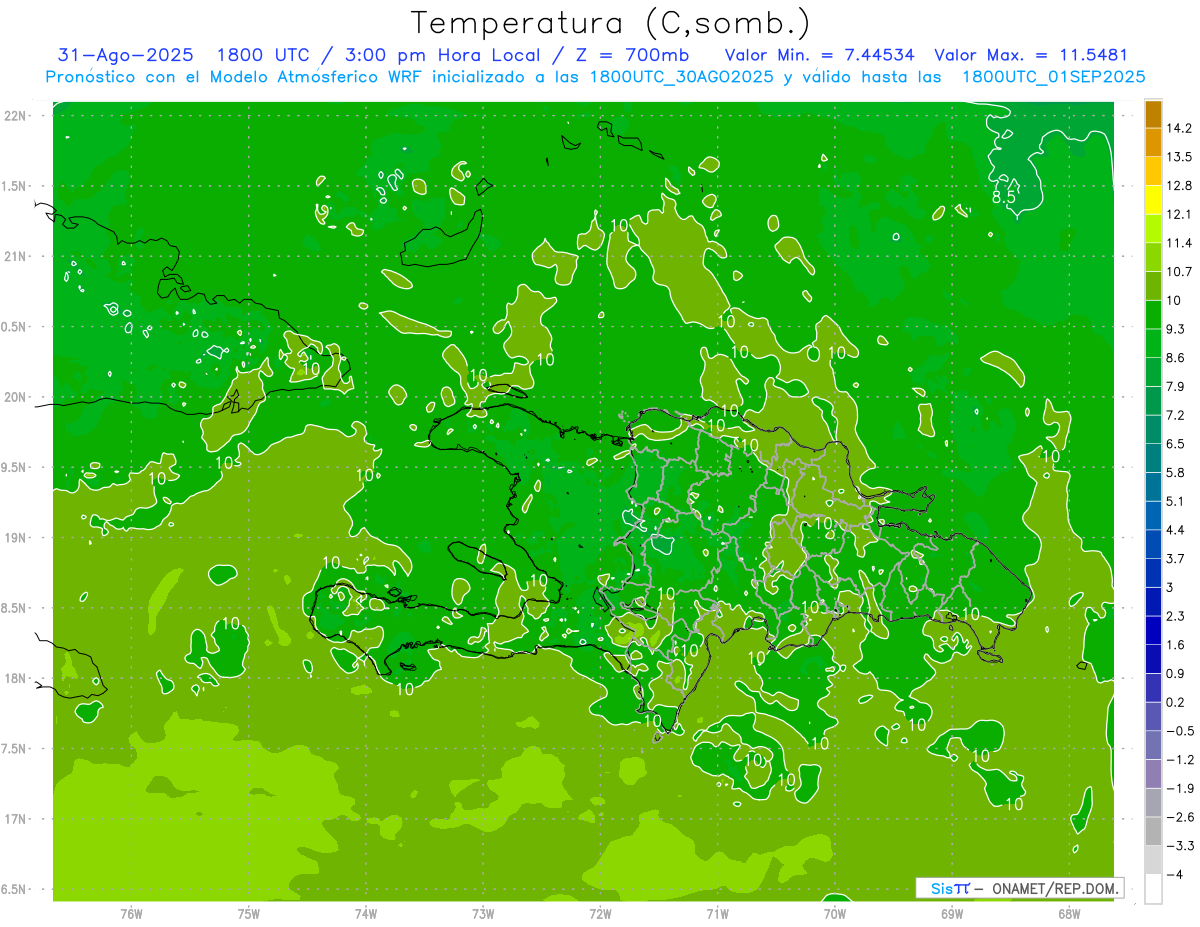Click the 18N latitude axis label
Screen dimensions: 1200x927
coord(16,678)
